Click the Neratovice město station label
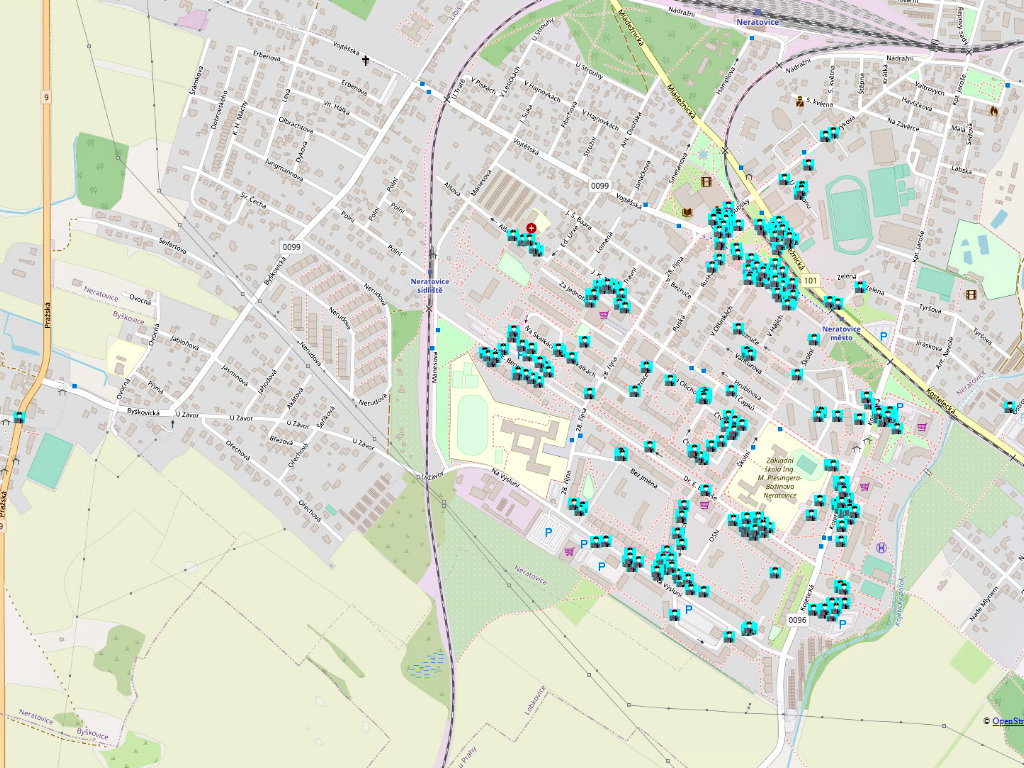 point(841,333)
